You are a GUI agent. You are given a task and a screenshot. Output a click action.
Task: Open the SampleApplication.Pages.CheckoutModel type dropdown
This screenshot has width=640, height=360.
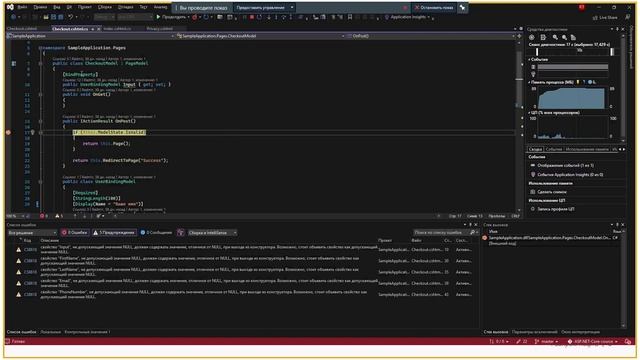point(260,36)
